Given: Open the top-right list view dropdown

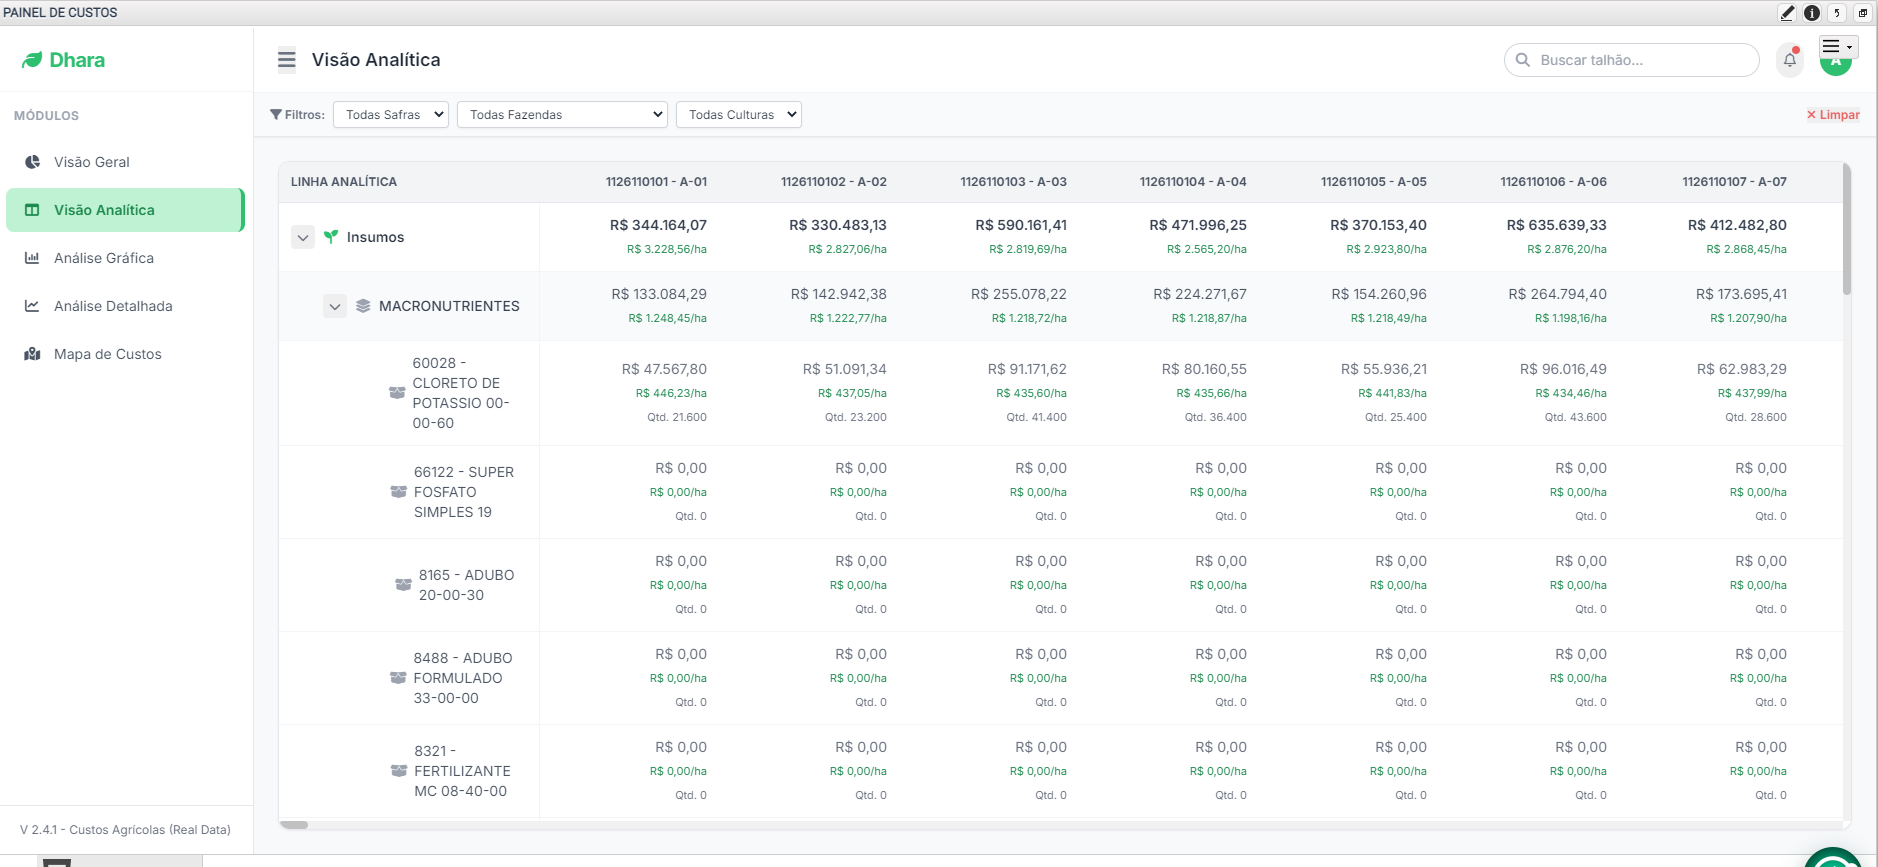Looking at the screenshot, I should pos(1837,47).
